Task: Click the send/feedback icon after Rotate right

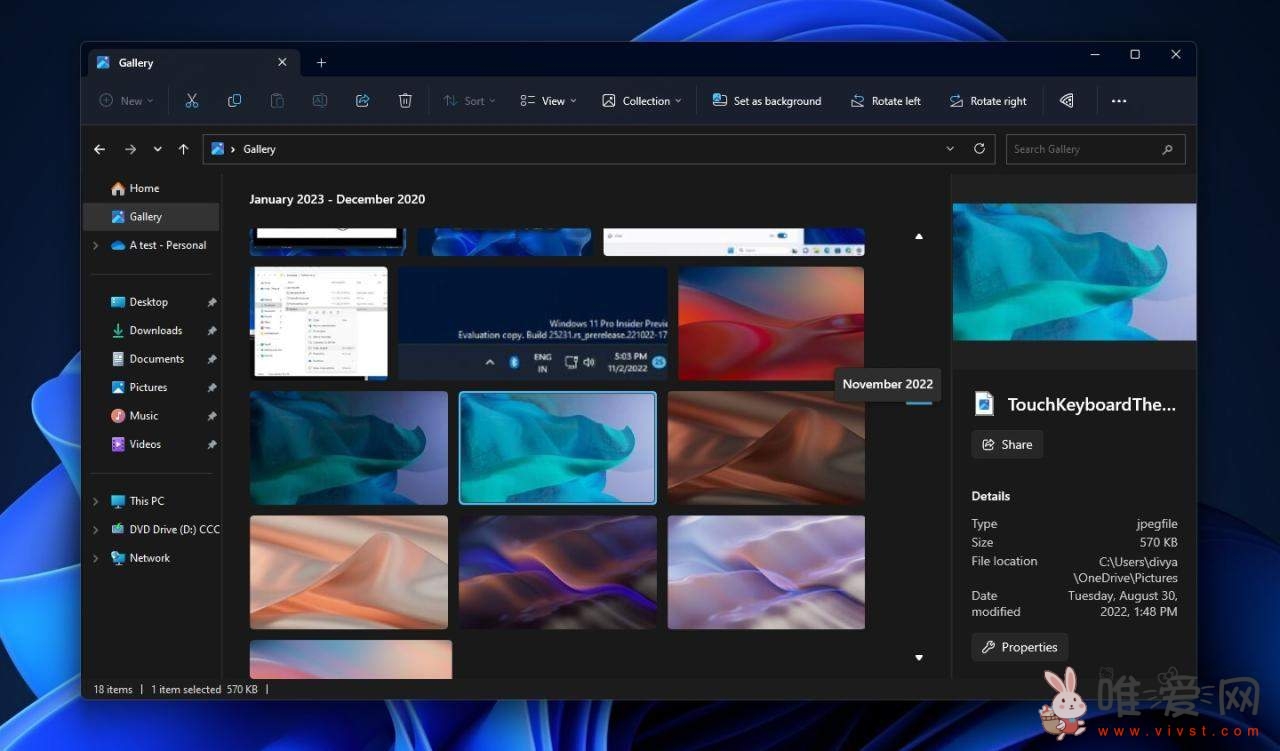Action: pyautogui.click(x=1067, y=101)
